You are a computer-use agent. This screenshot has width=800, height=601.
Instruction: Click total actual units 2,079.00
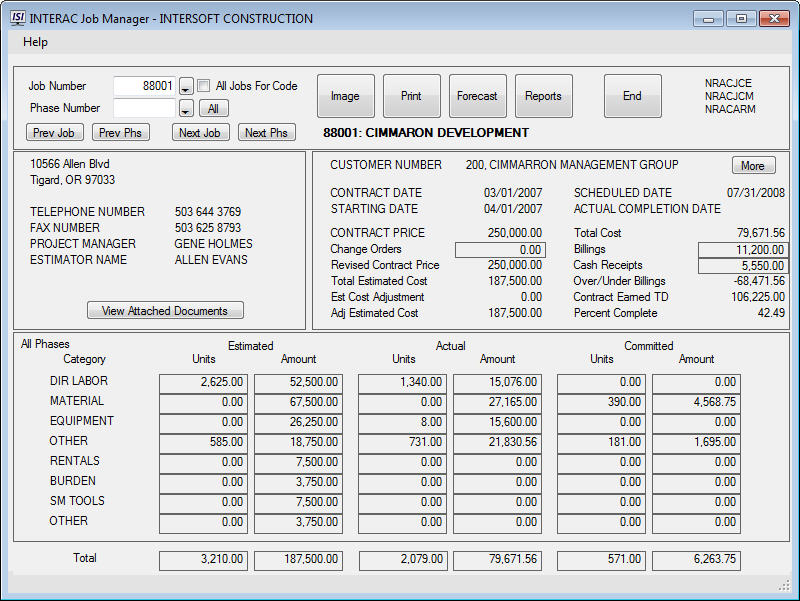pos(403,560)
